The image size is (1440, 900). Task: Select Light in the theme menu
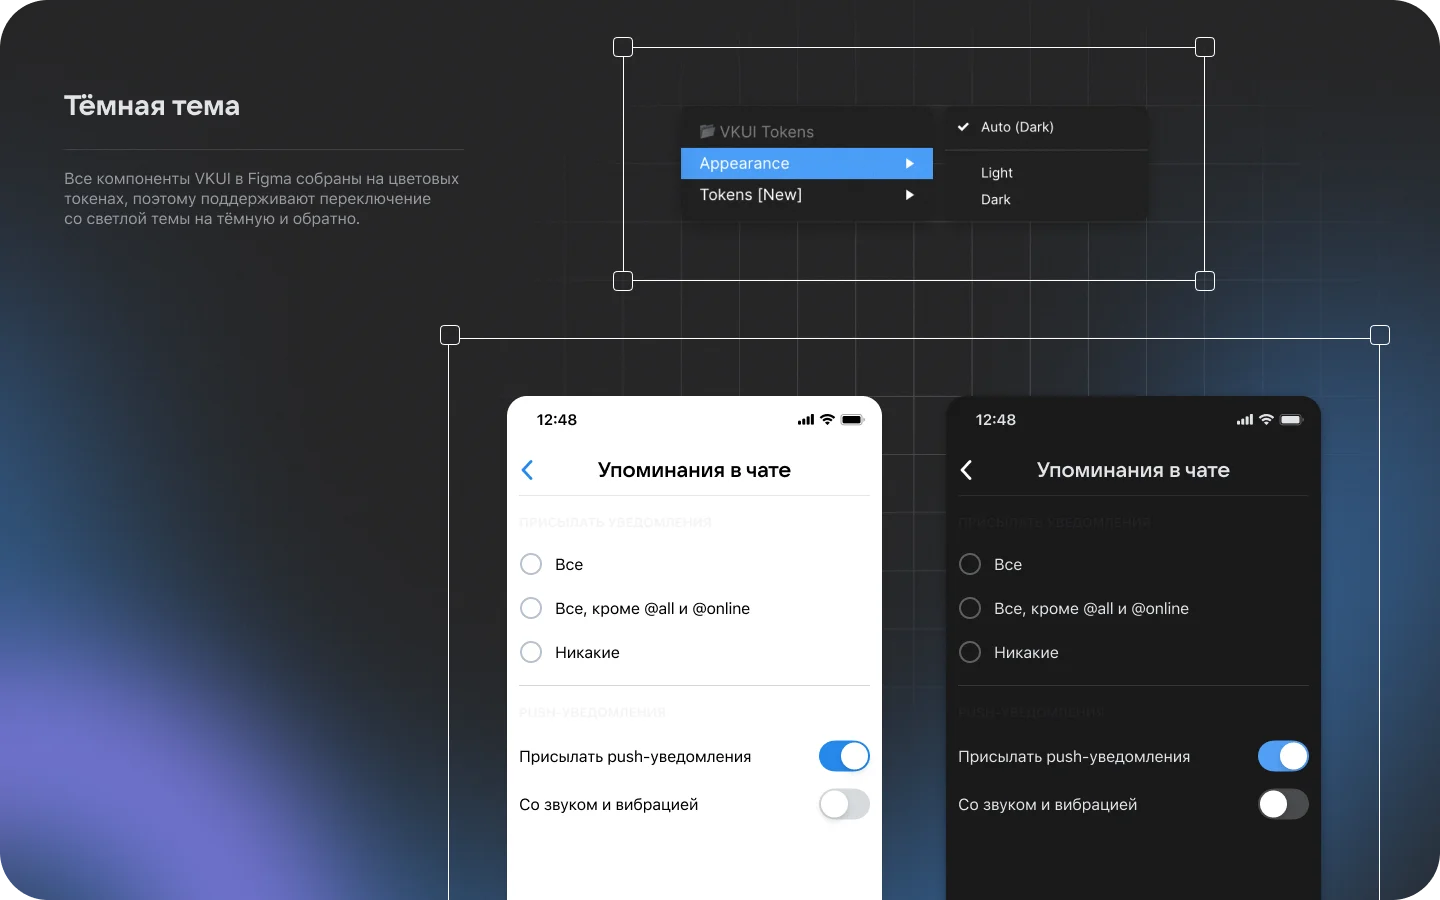point(996,172)
